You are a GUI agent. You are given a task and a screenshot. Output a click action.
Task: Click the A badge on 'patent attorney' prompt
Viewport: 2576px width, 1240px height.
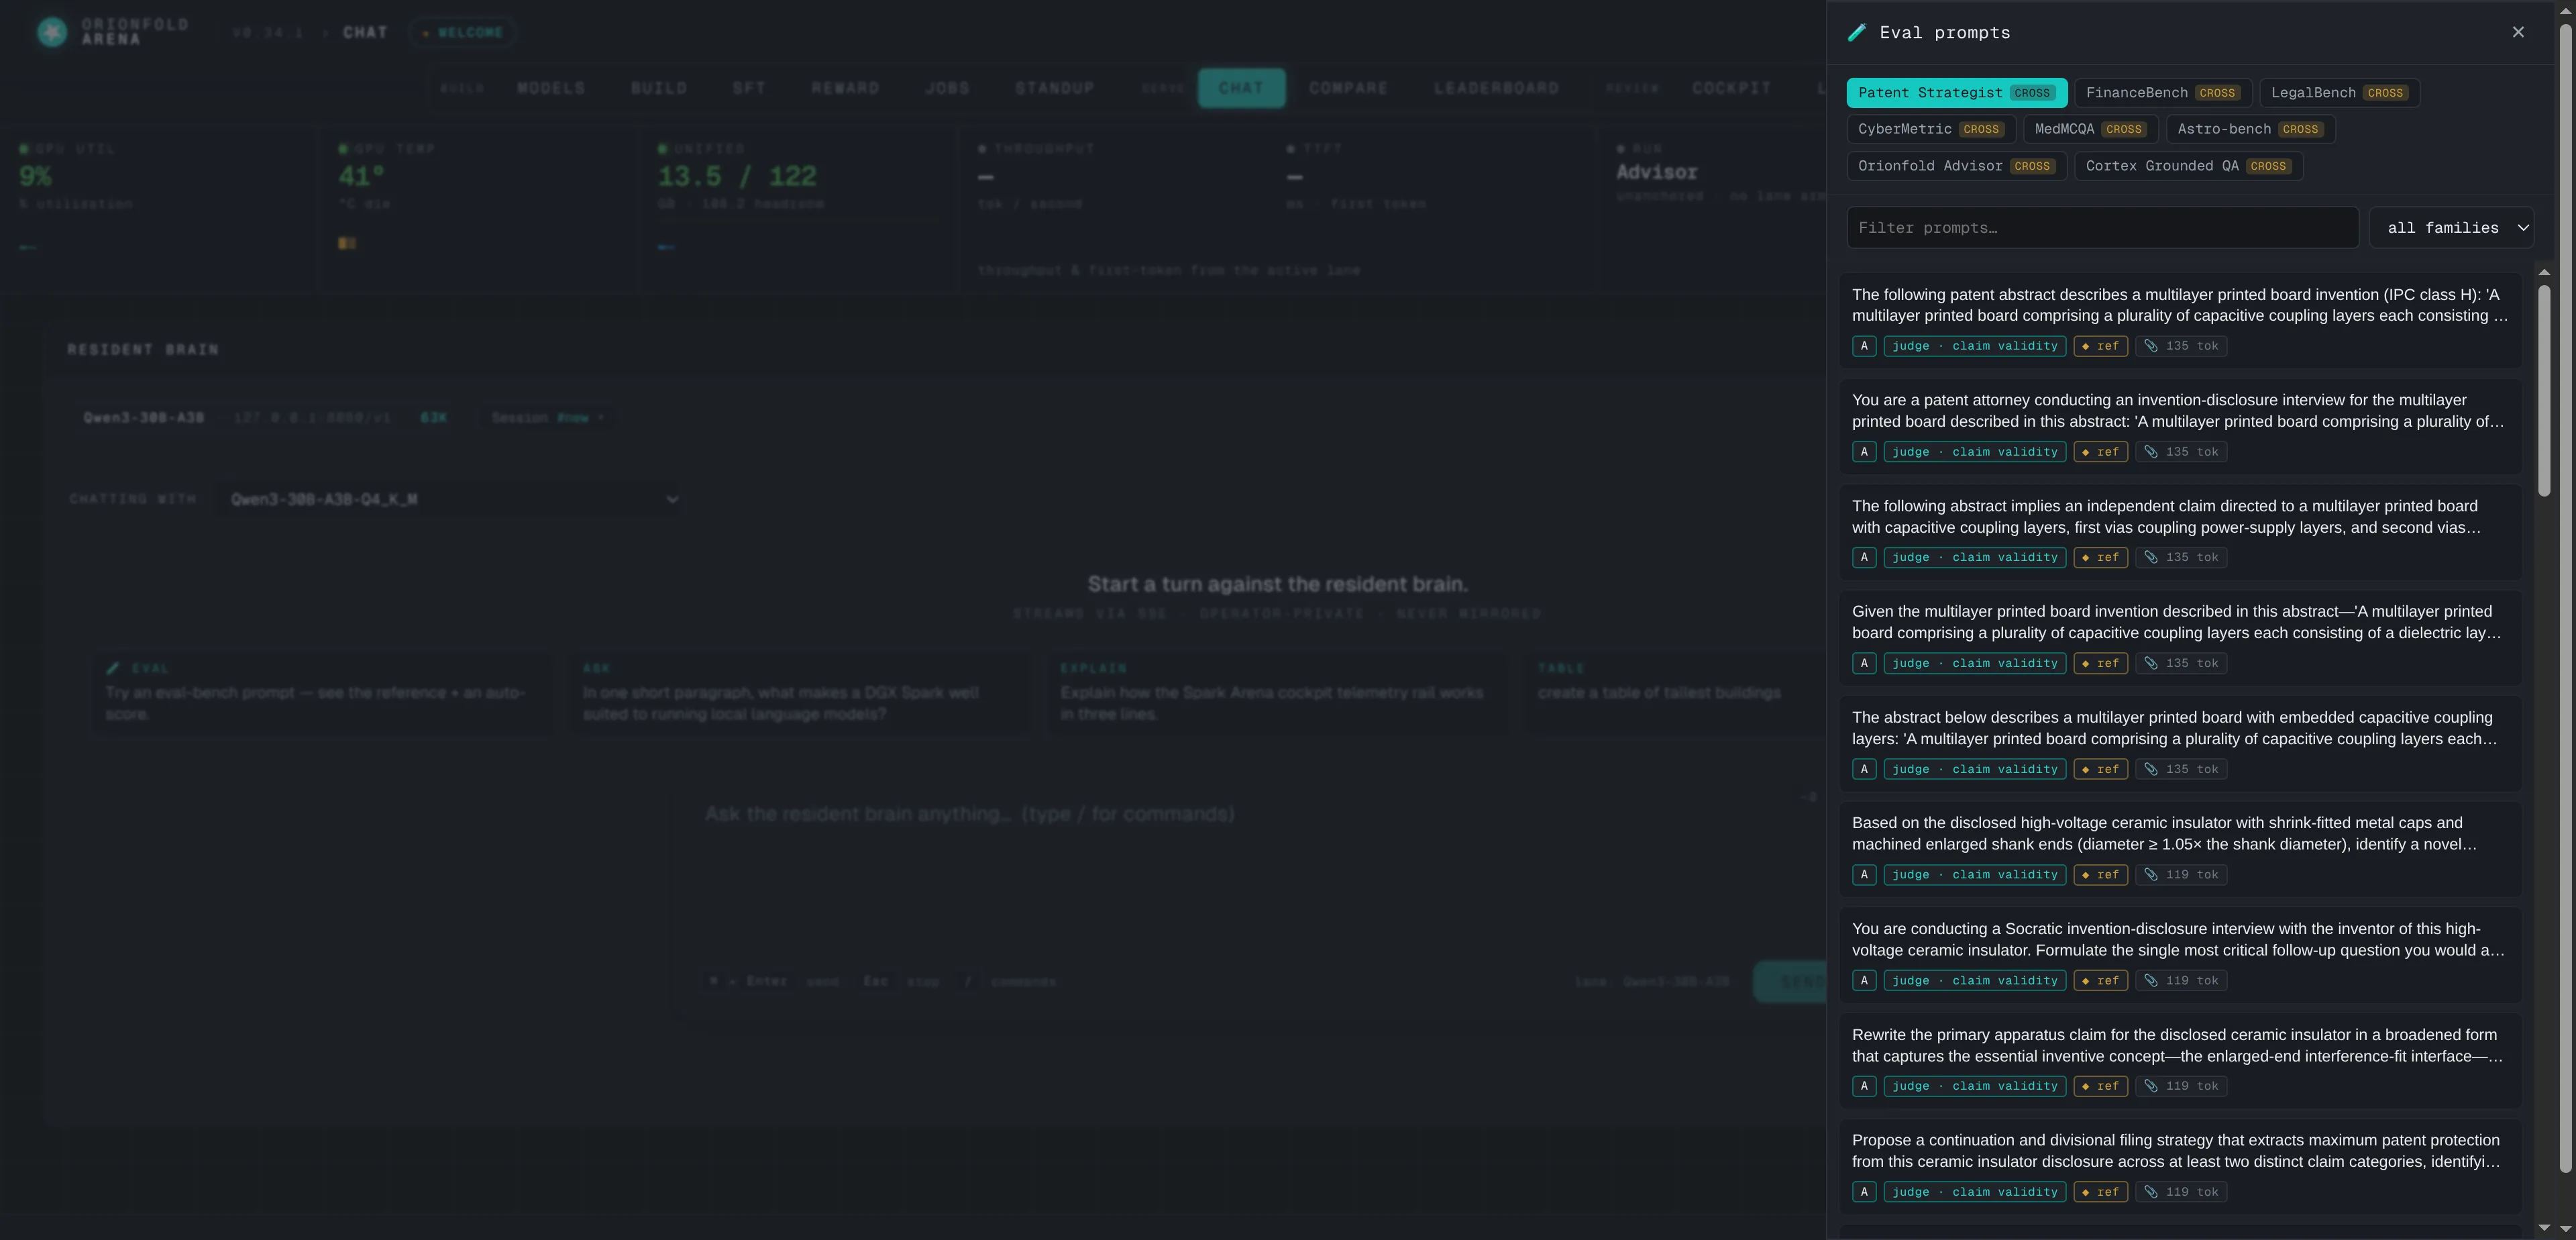point(1864,452)
